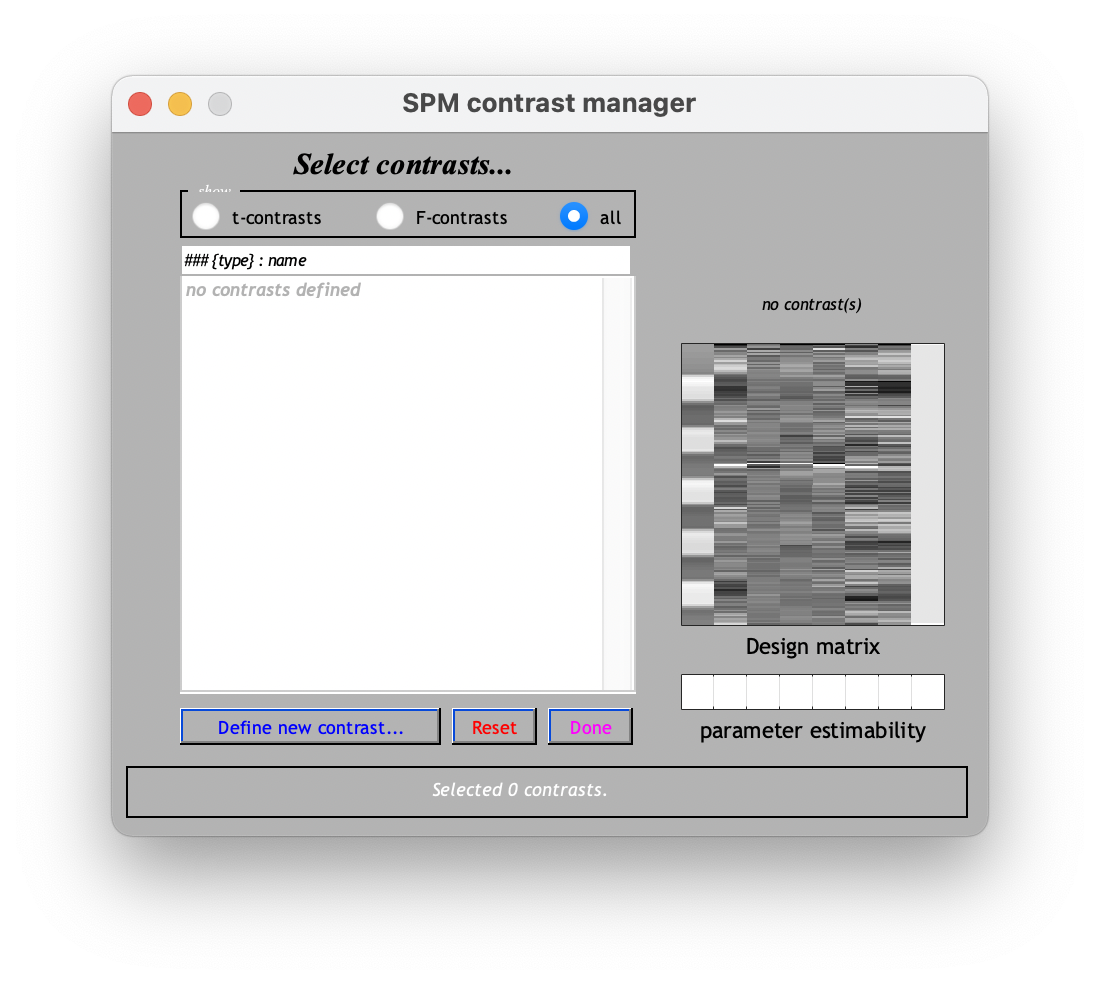Click the rightmost light-gray constant column in design matrix

pos(927,484)
